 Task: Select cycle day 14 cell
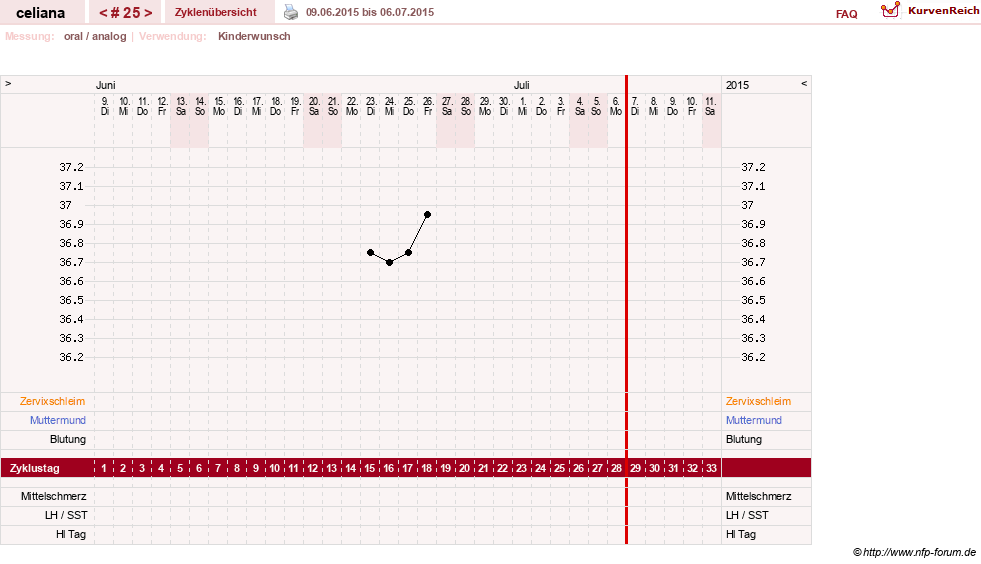350,468
